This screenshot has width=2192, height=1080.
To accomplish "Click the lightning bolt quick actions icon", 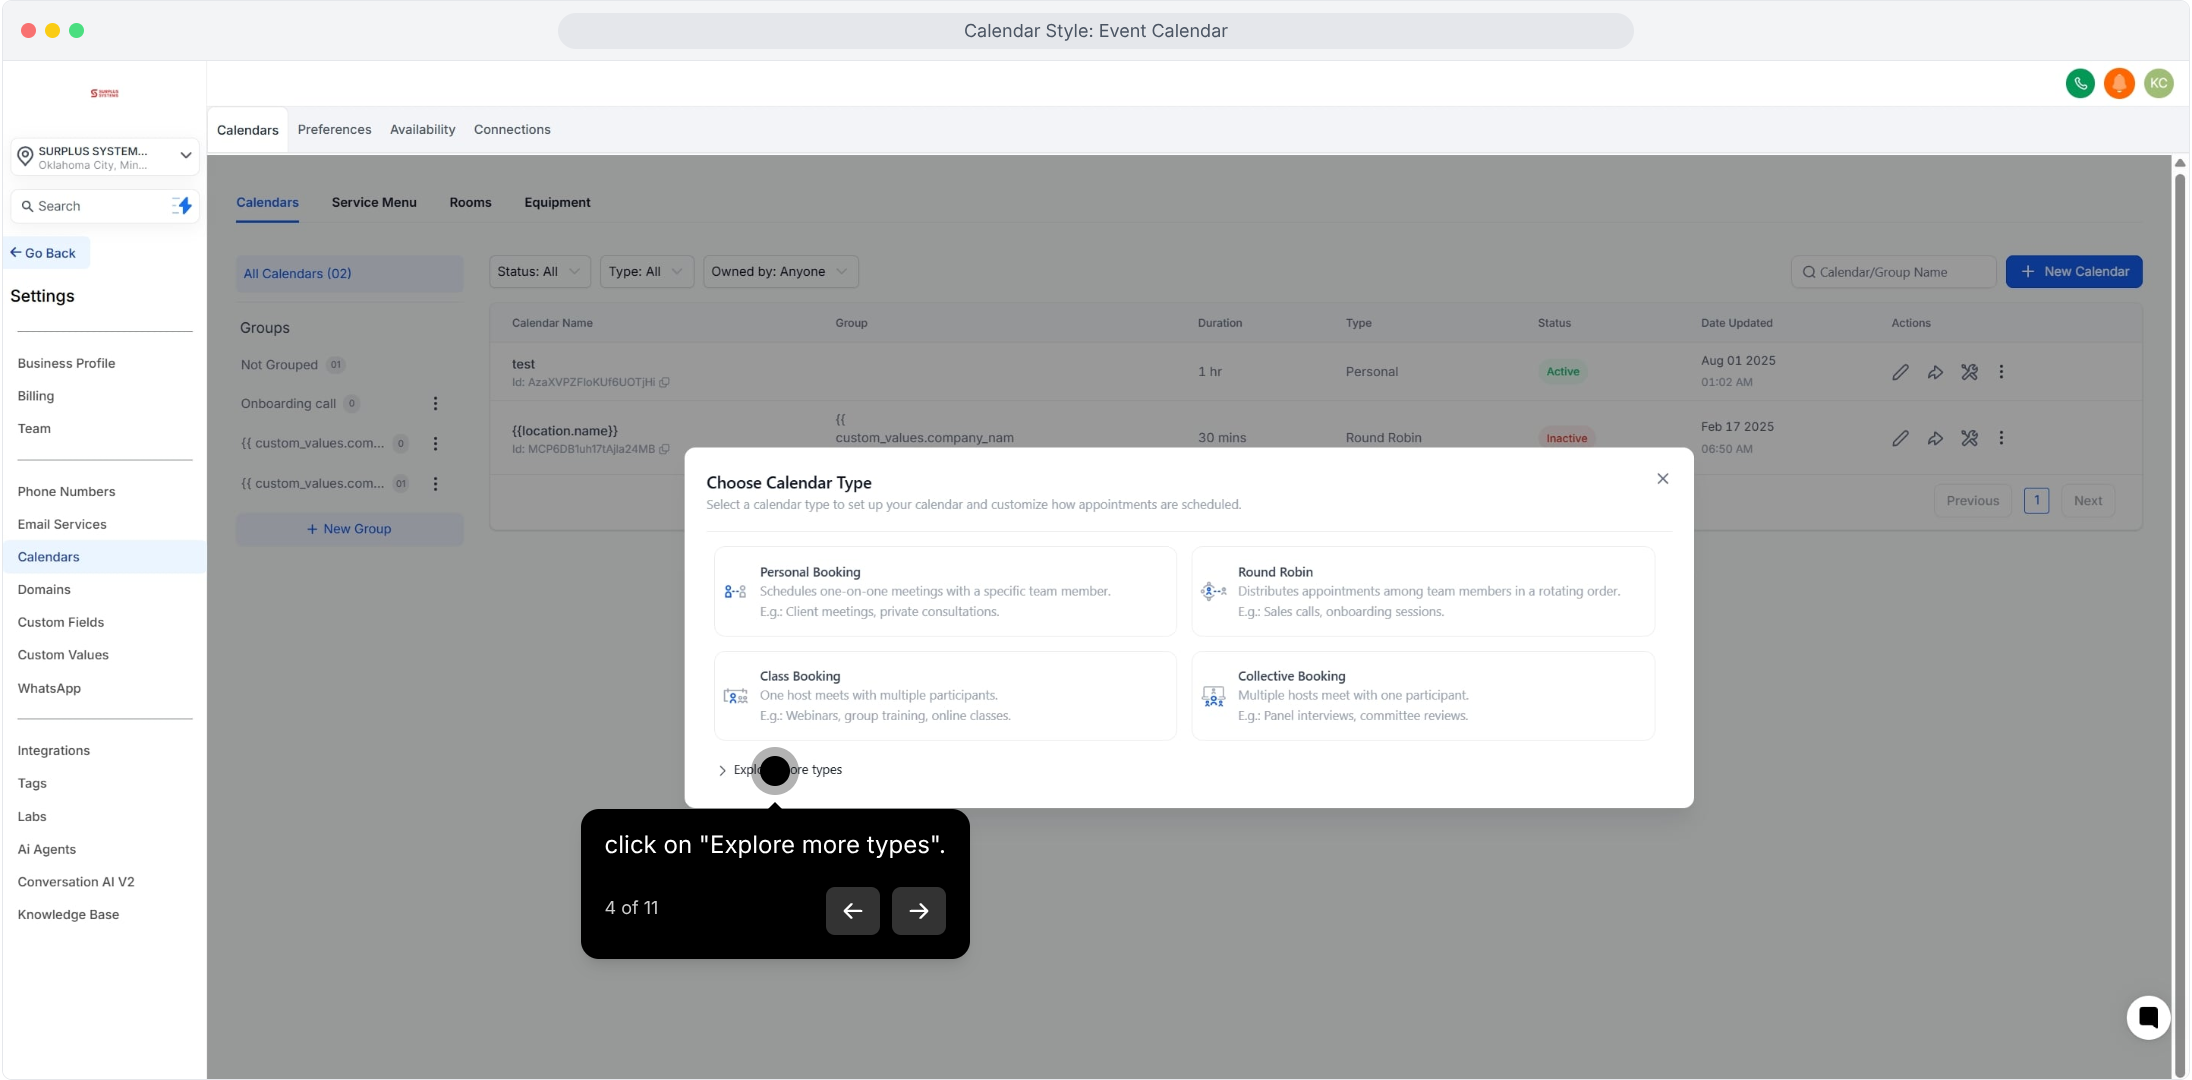I will coord(183,206).
